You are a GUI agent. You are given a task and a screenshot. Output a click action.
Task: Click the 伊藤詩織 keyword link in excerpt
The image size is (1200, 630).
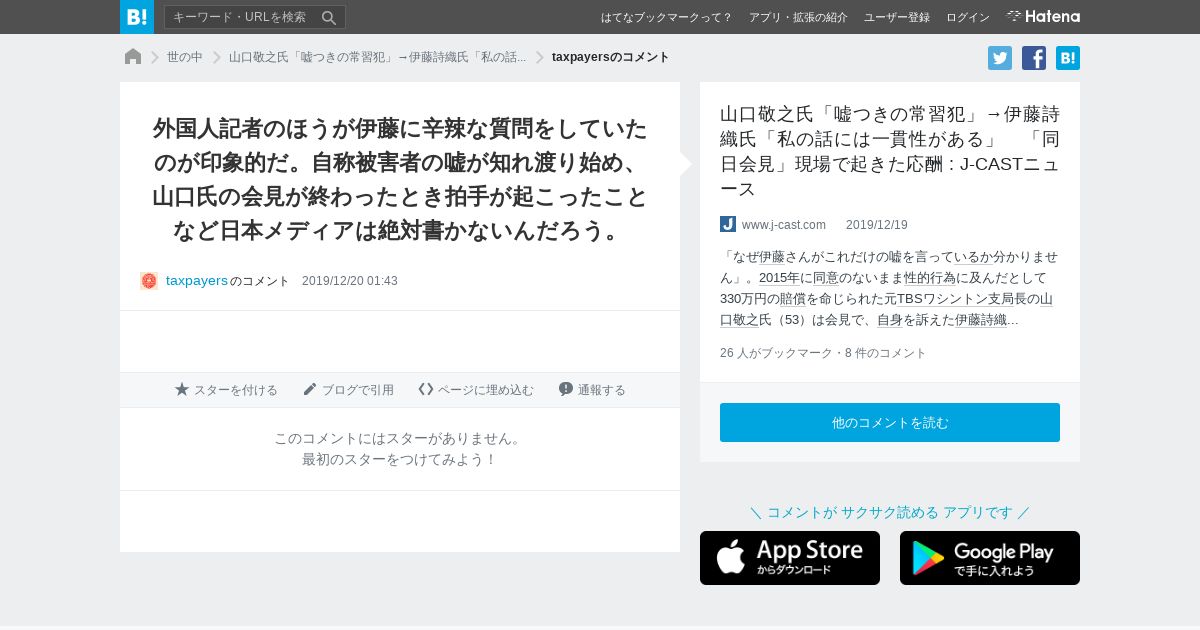pyautogui.click(x=981, y=320)
